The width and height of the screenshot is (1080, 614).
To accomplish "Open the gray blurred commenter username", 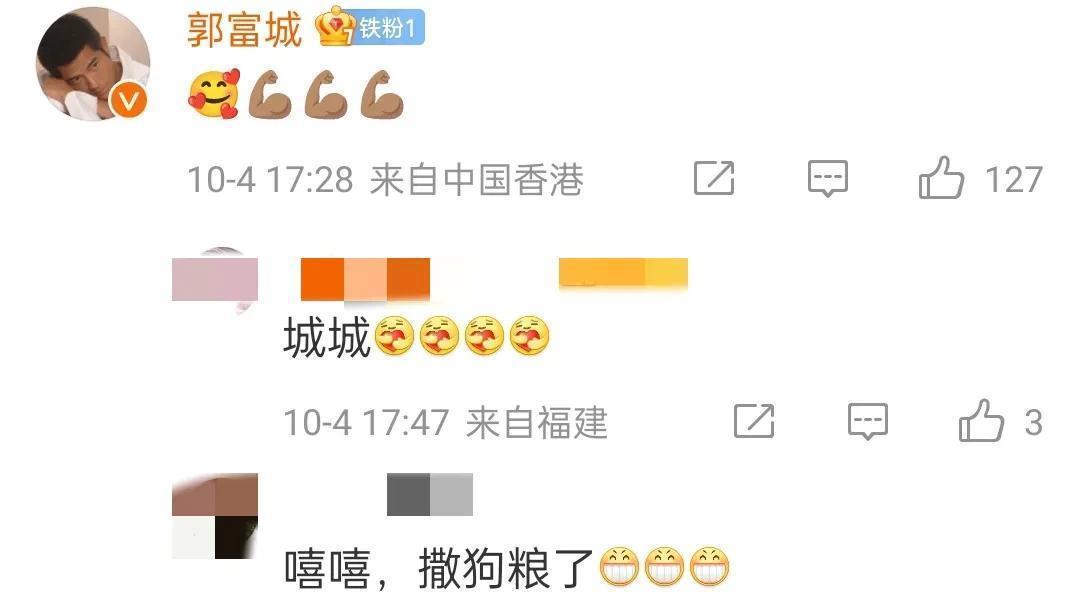I will click(430, 494).
